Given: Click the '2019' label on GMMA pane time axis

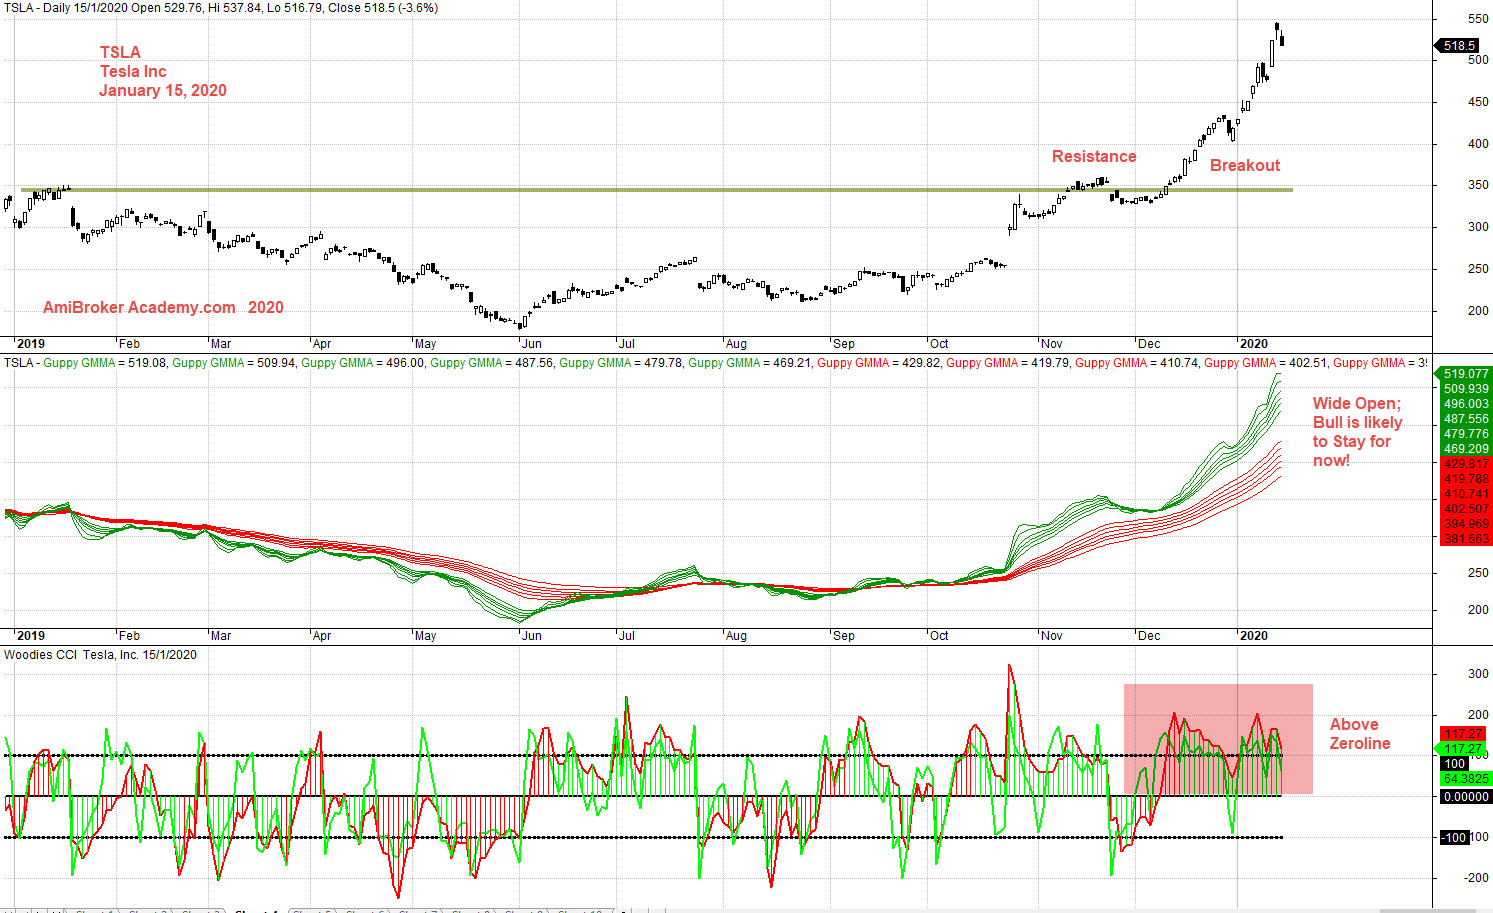Looking at the screenshot, I should [x=31, y=635].
